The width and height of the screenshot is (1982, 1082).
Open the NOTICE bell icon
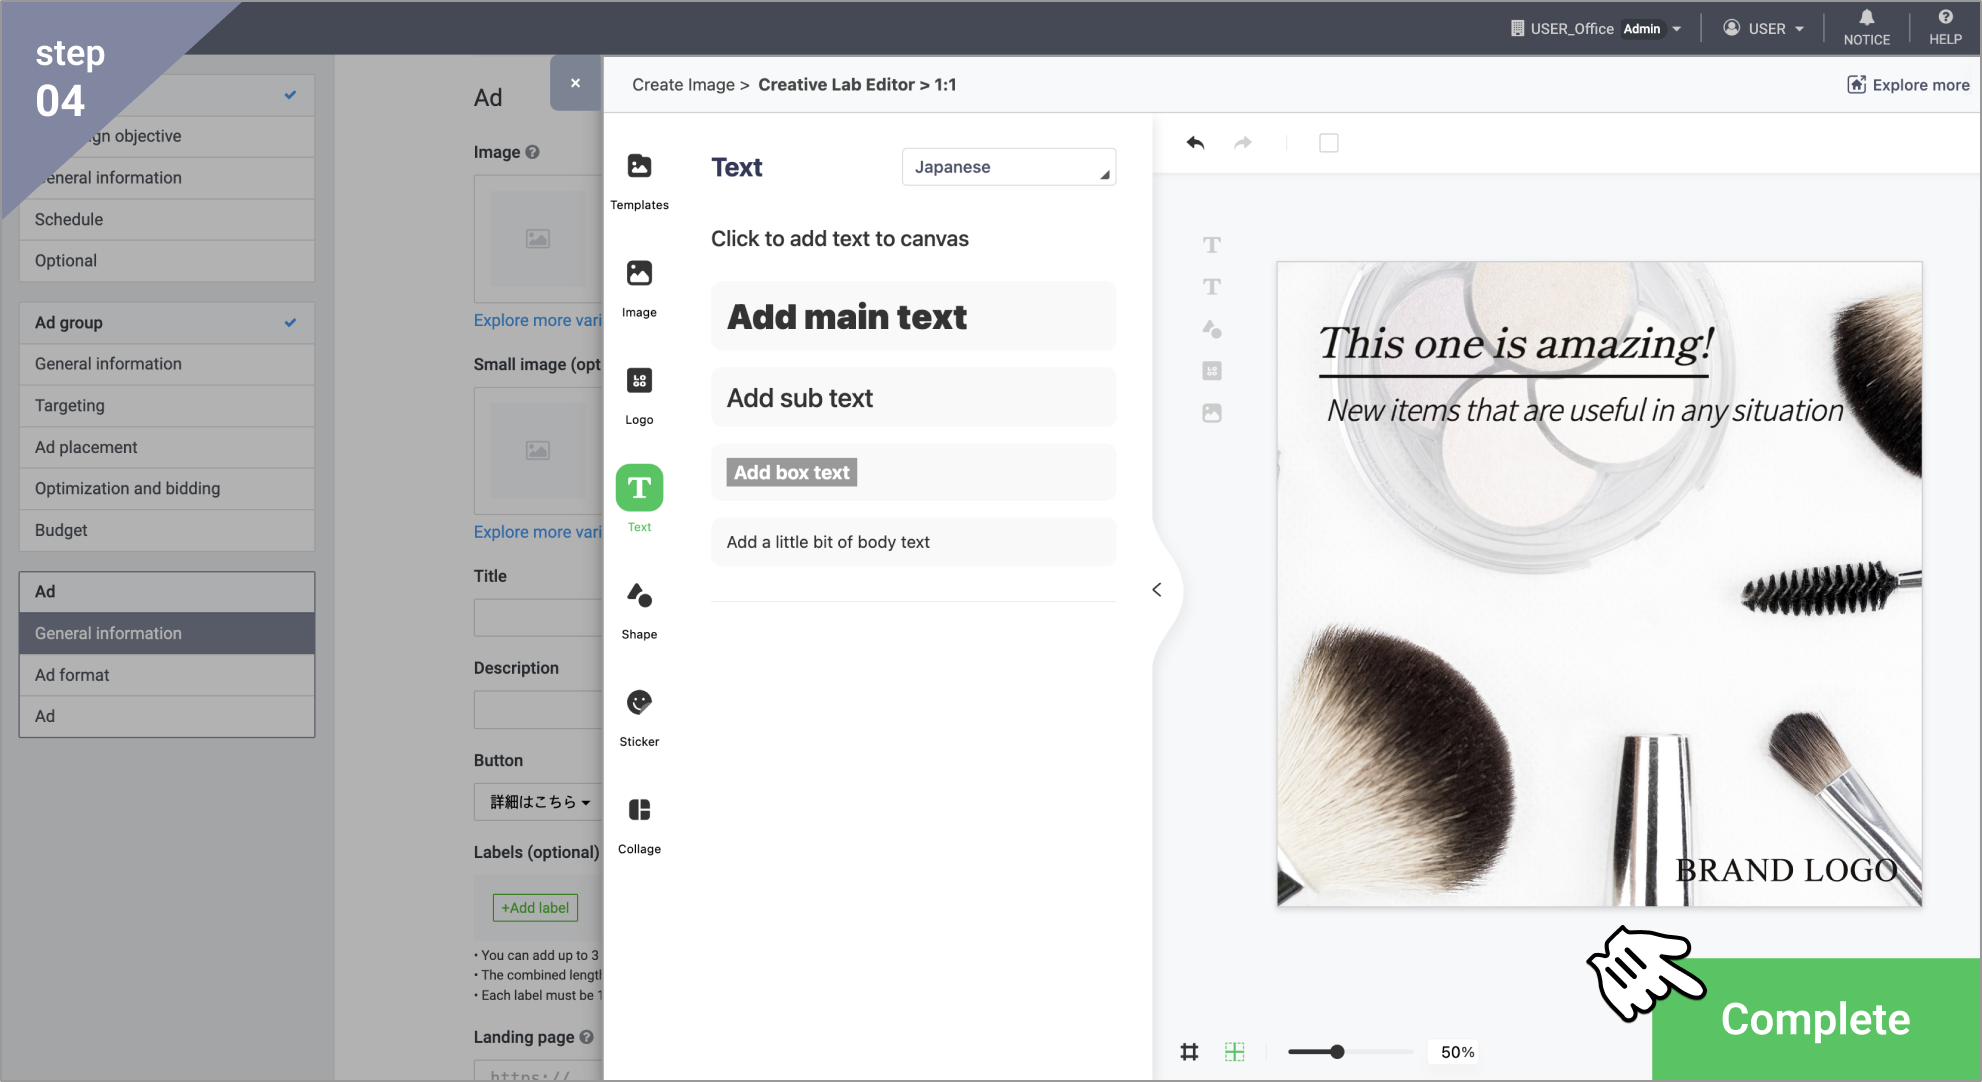[x=1866, y=18]
